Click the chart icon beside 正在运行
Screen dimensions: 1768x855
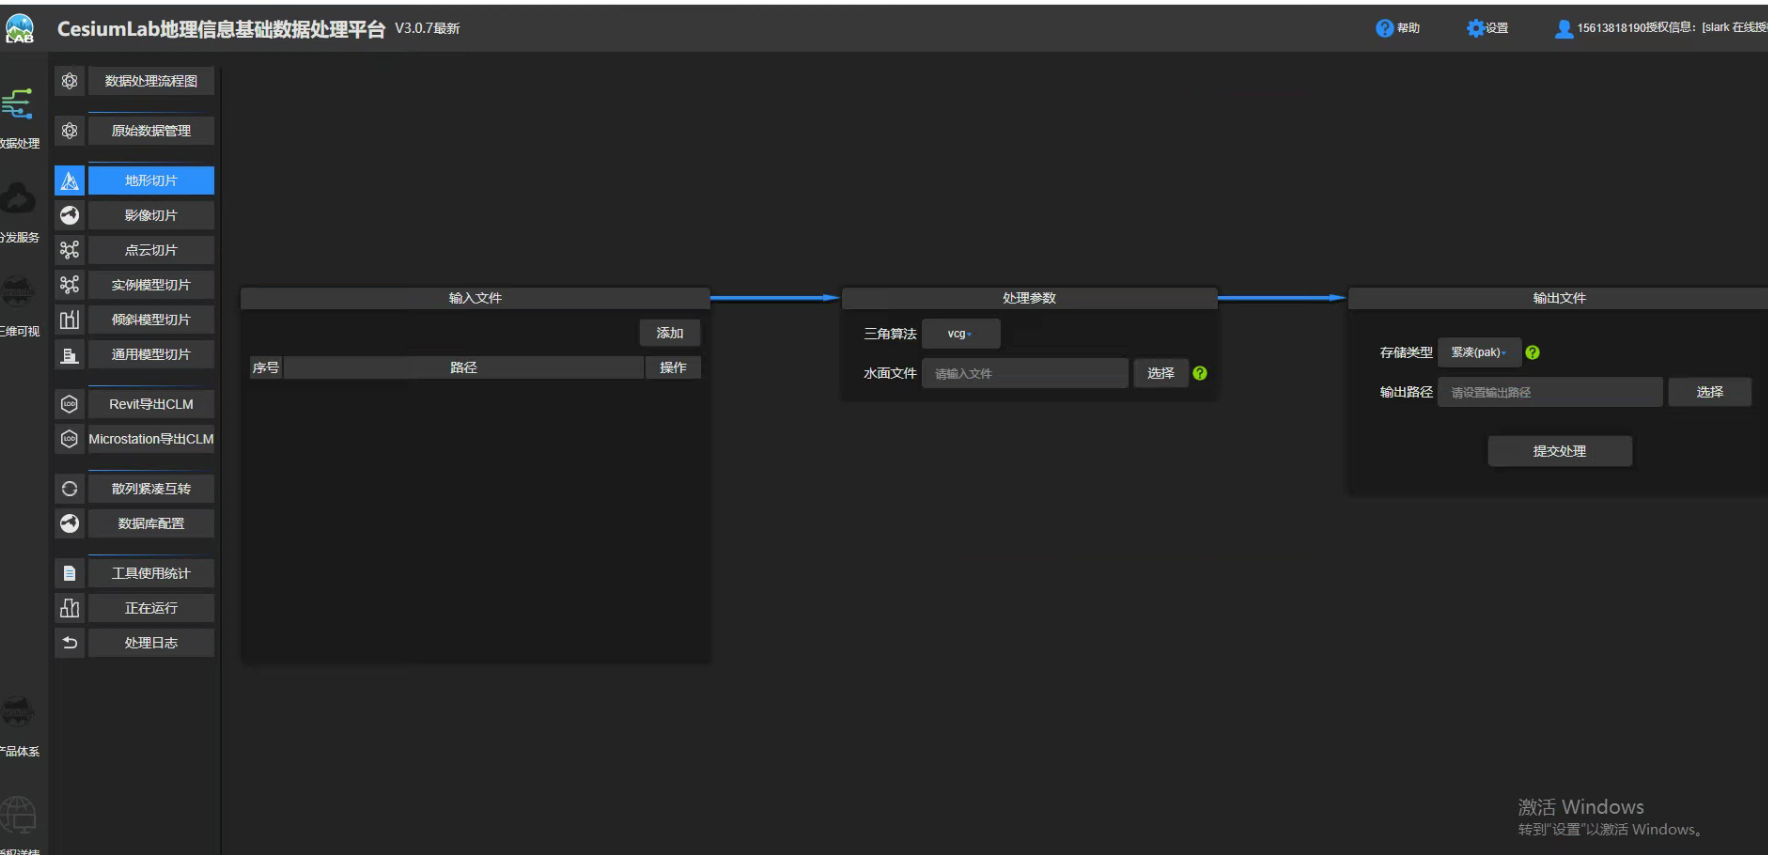click(69, 608)
